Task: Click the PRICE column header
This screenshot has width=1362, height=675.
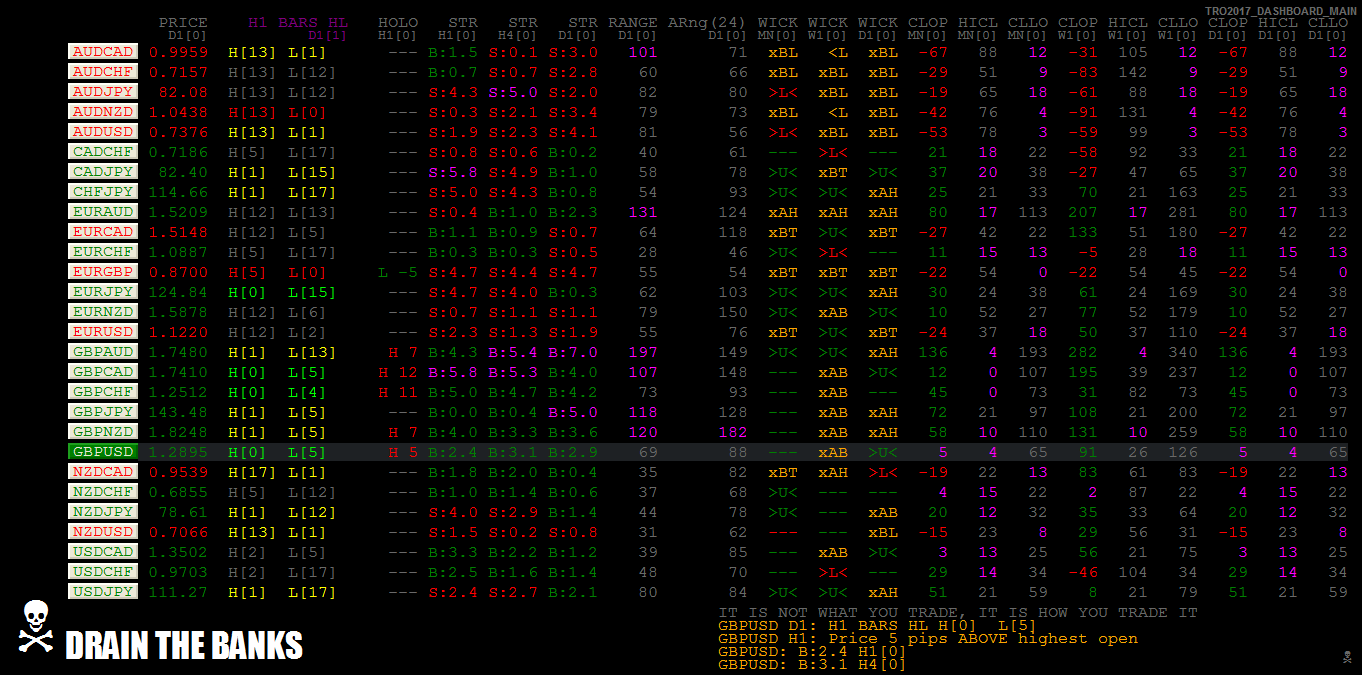Action: 183,23
